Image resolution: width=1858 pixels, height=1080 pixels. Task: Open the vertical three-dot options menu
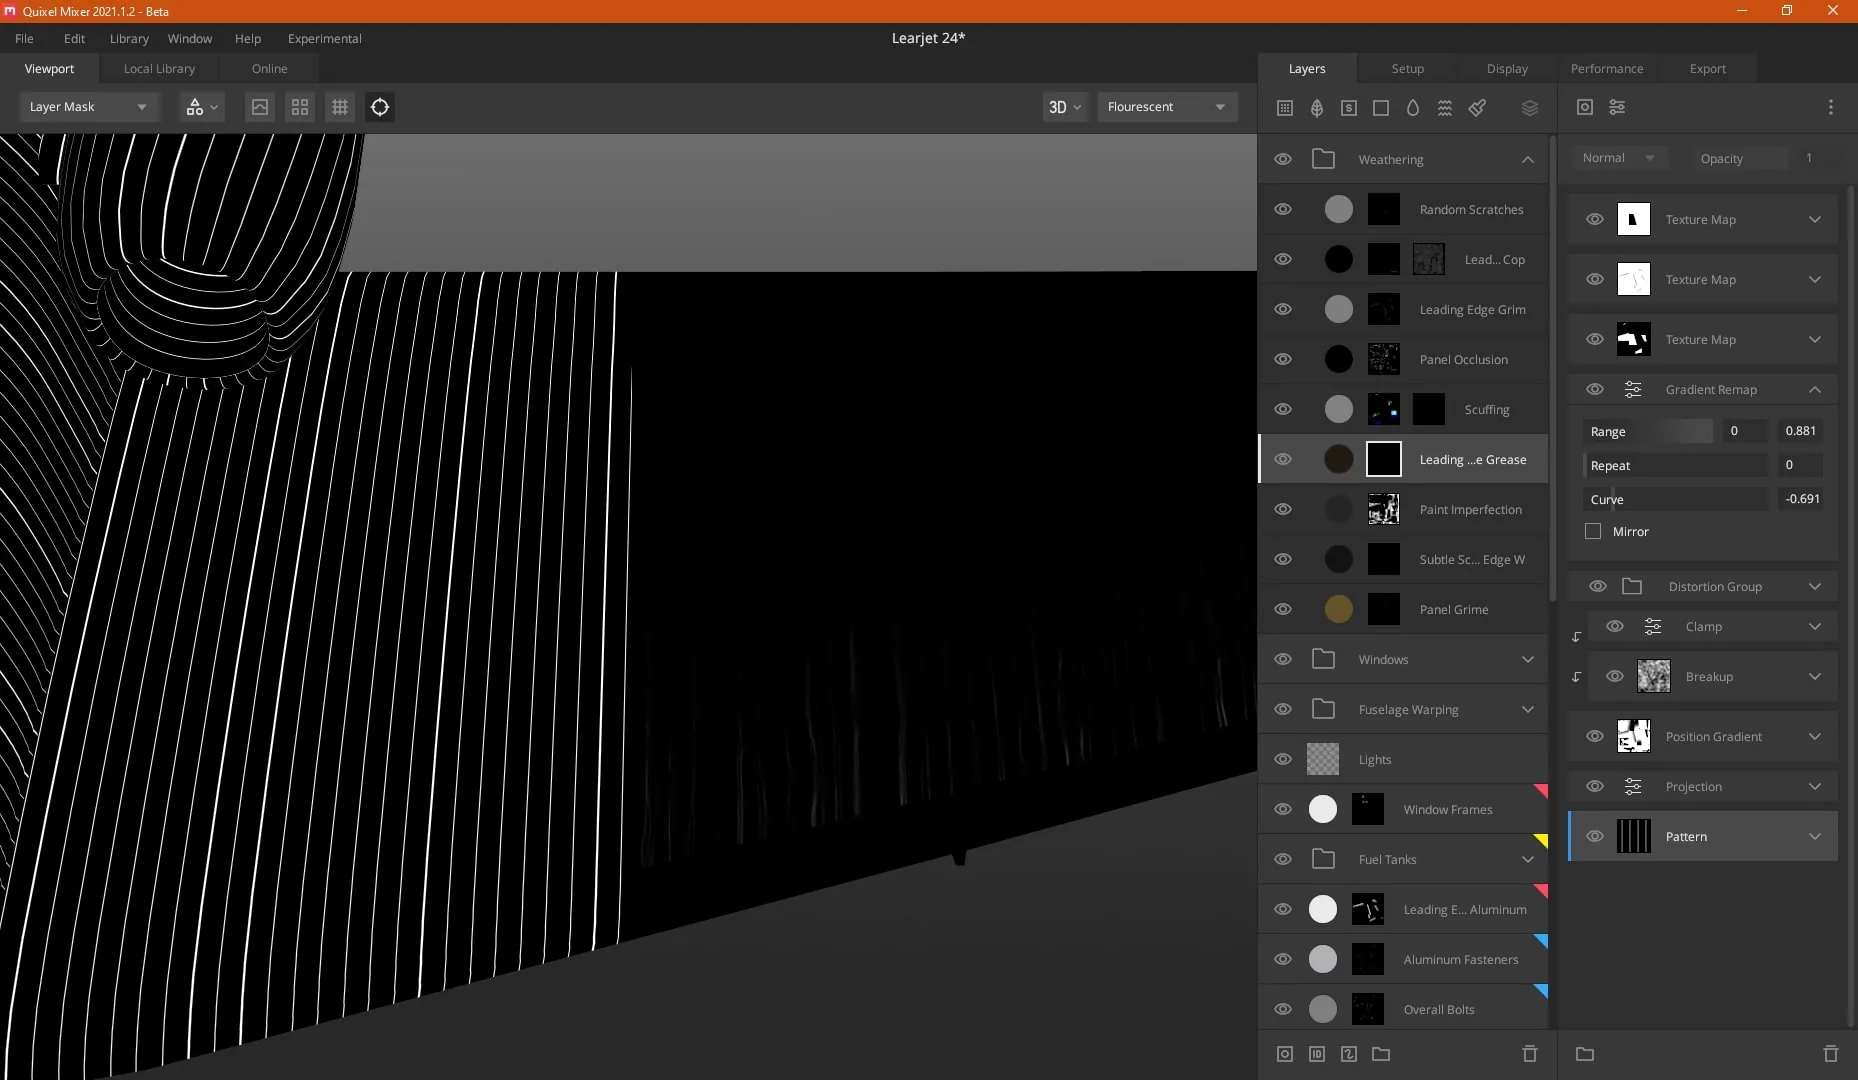pos(1831,107)
